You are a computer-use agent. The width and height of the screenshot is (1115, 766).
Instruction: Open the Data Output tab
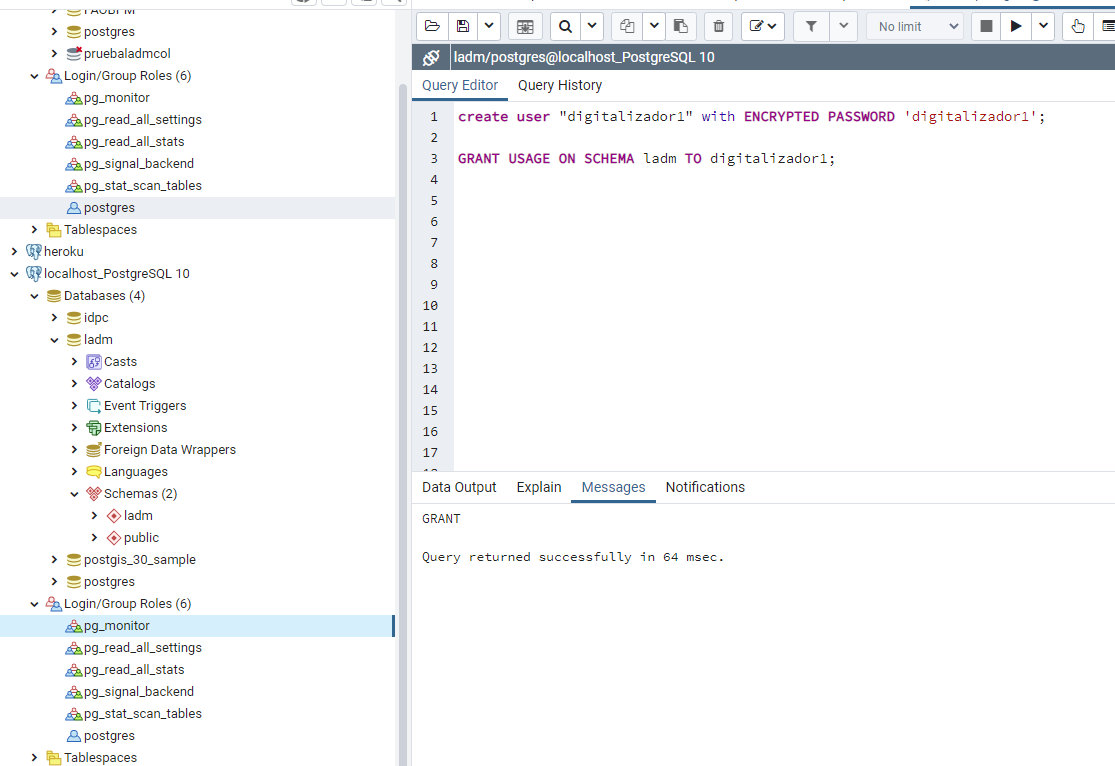coord(459,487)
